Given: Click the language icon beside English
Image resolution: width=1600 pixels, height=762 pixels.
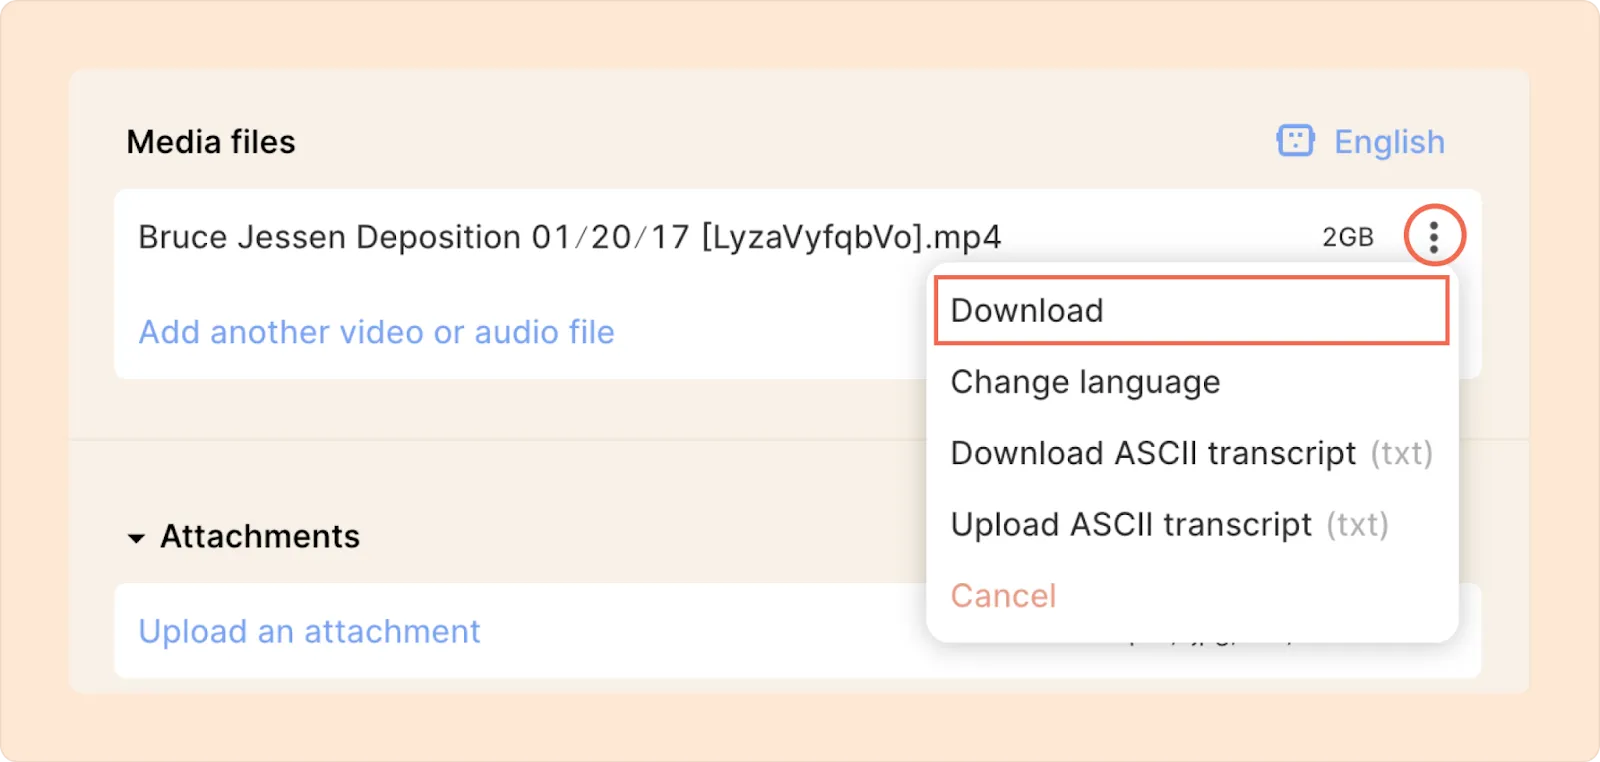Looking at the screenshot, I should [1295, 141].
